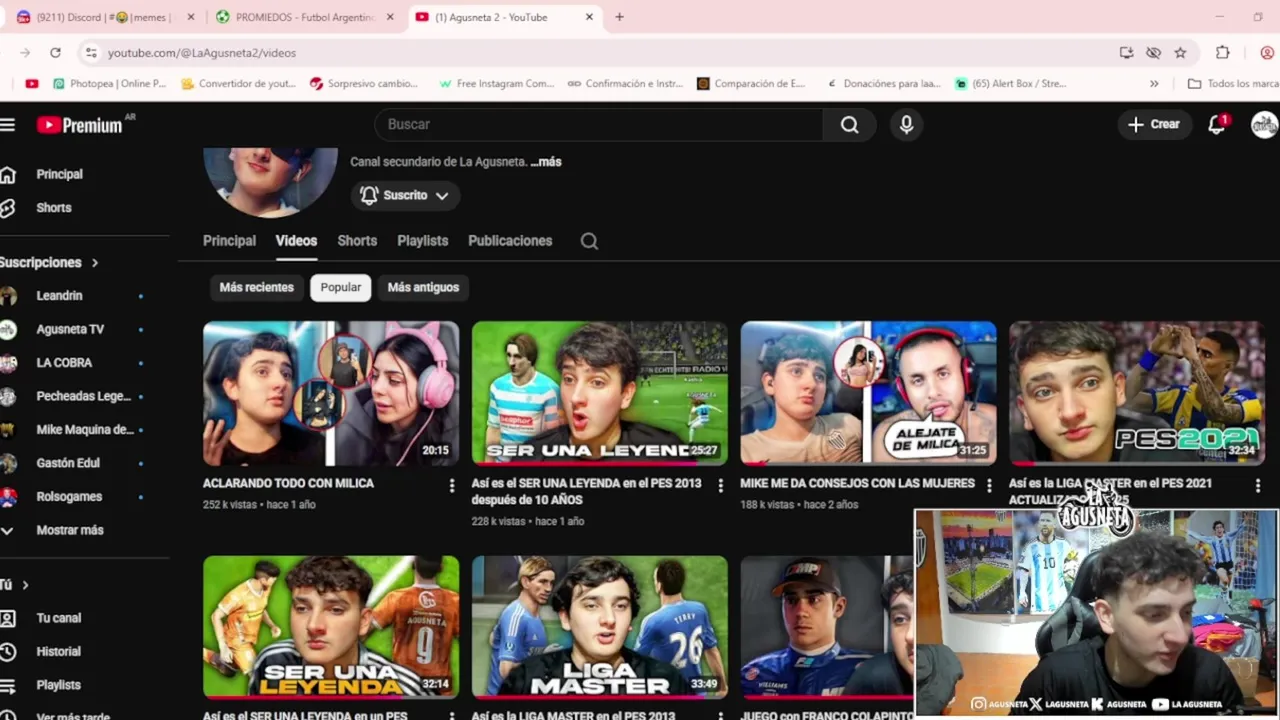The height and width of the screenshot is (720, 1280).
Task: Open Tu canal in sidebar
Action: pyautogui.click(x=58, y=618)
